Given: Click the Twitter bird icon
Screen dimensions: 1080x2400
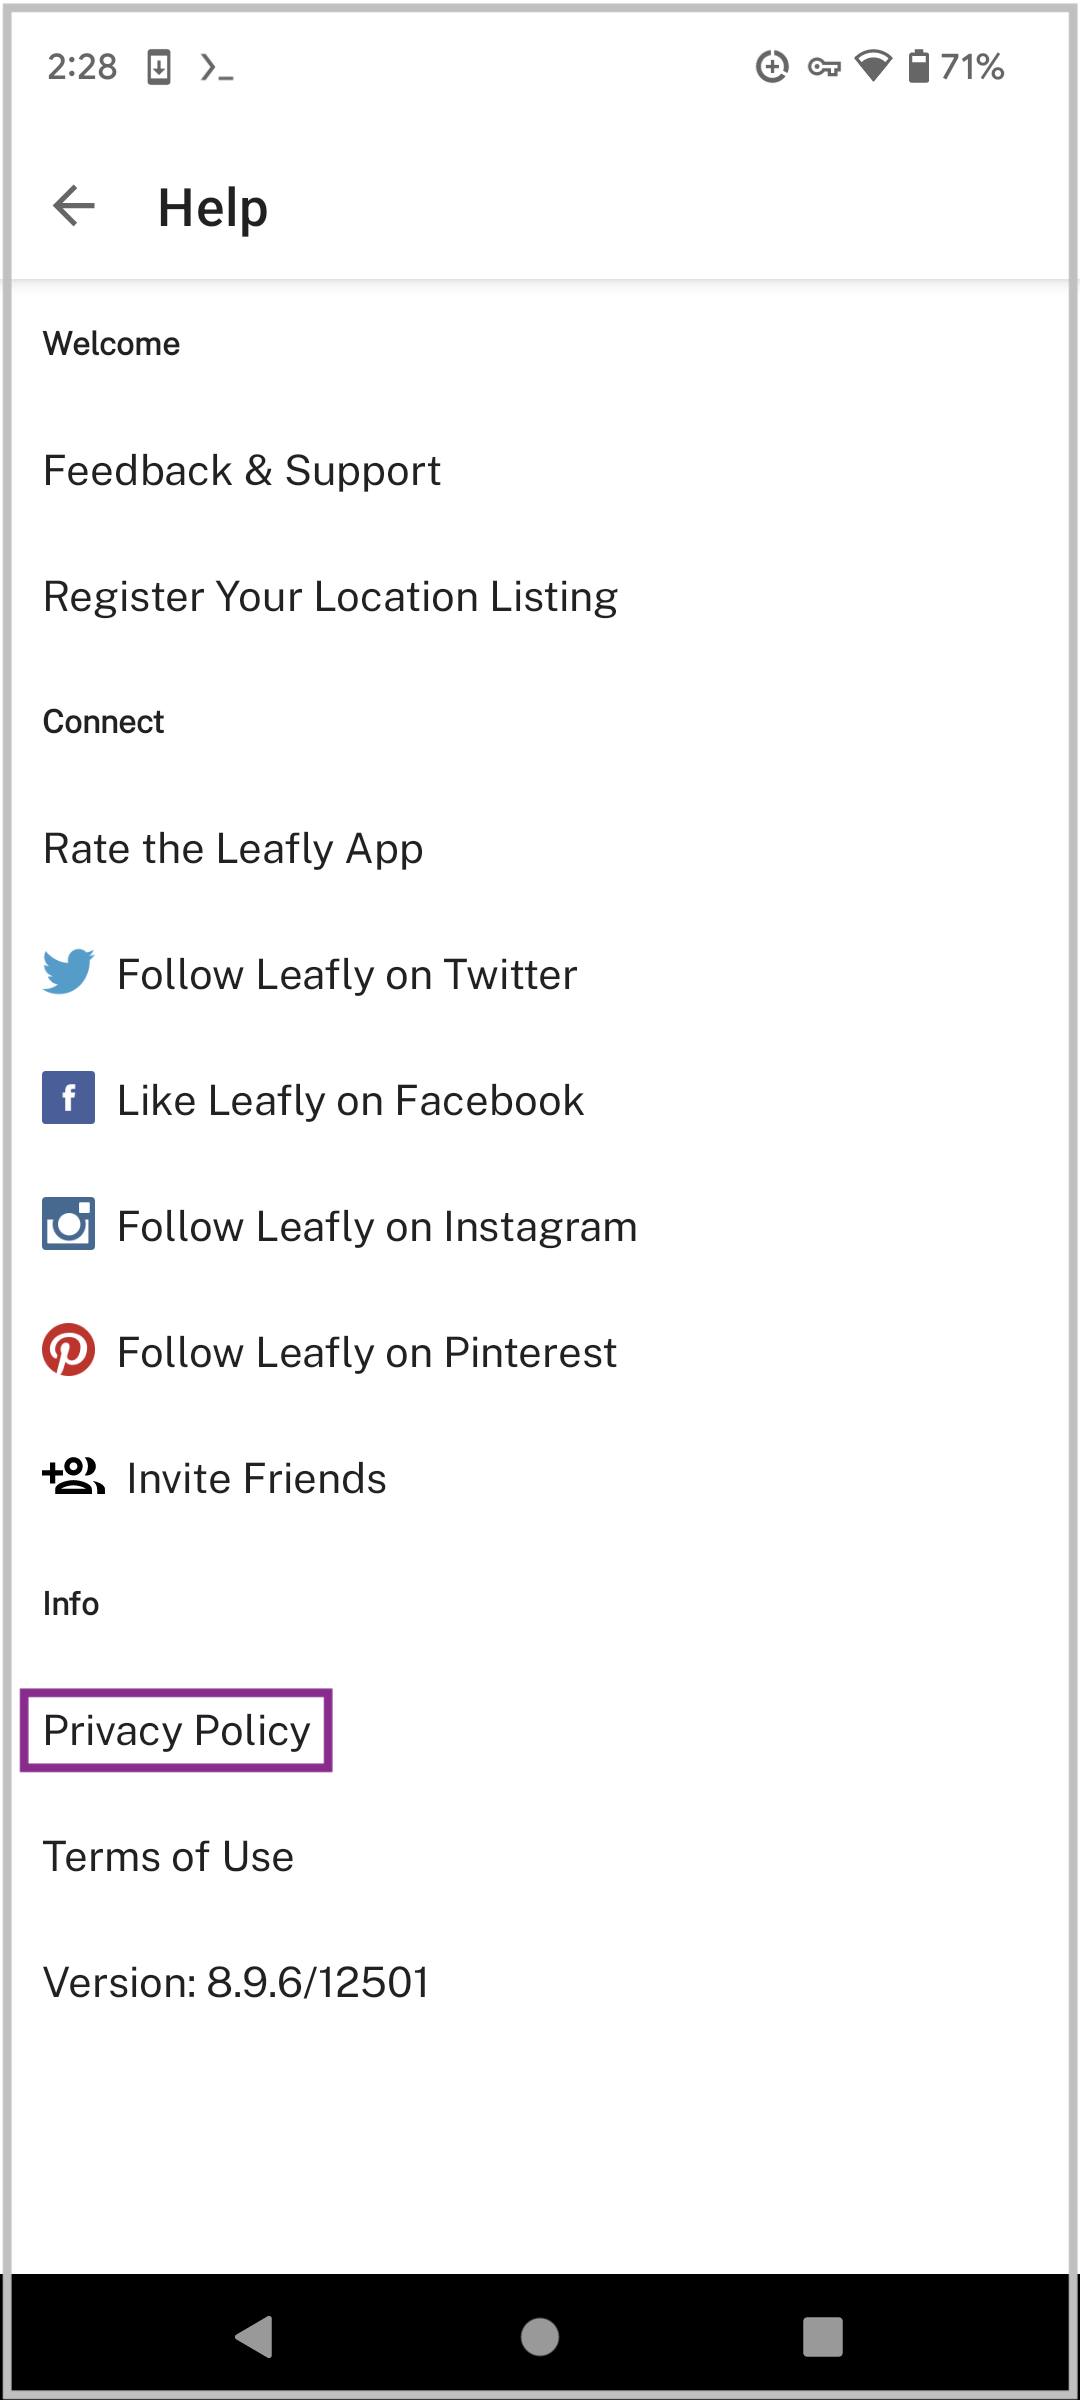Looking at the screenshot, I should click(68, 972).
